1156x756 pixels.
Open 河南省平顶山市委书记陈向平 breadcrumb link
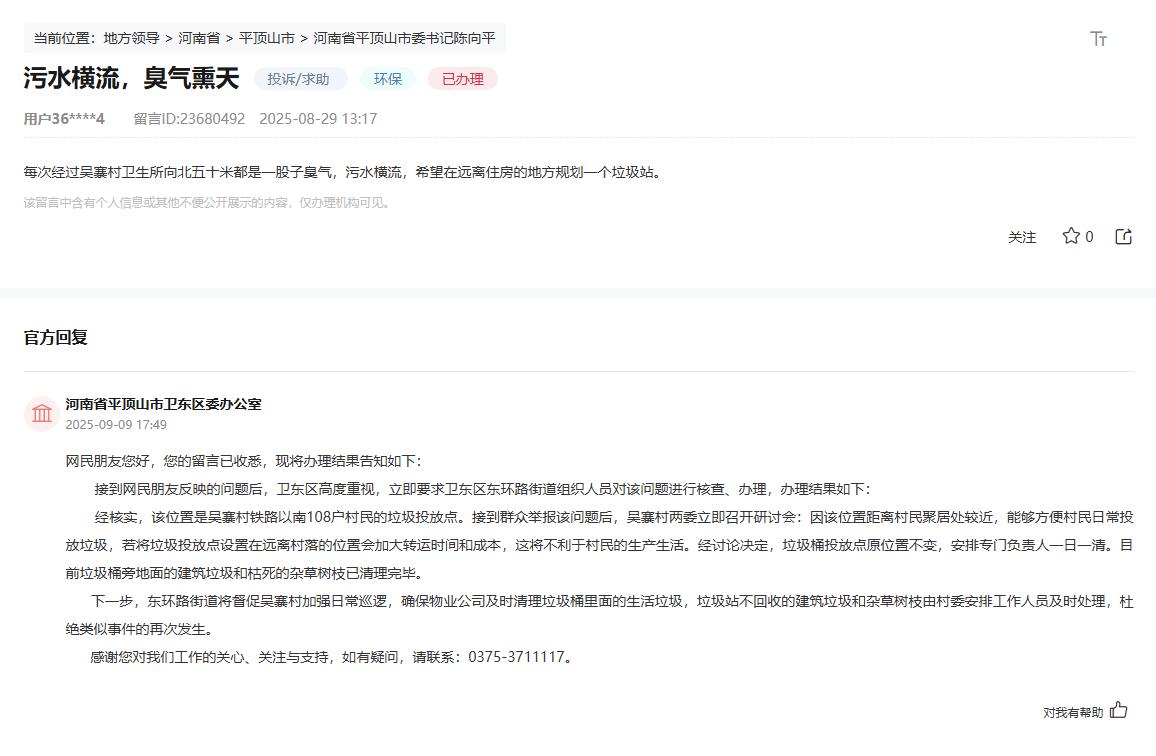[x=404, y=38]
